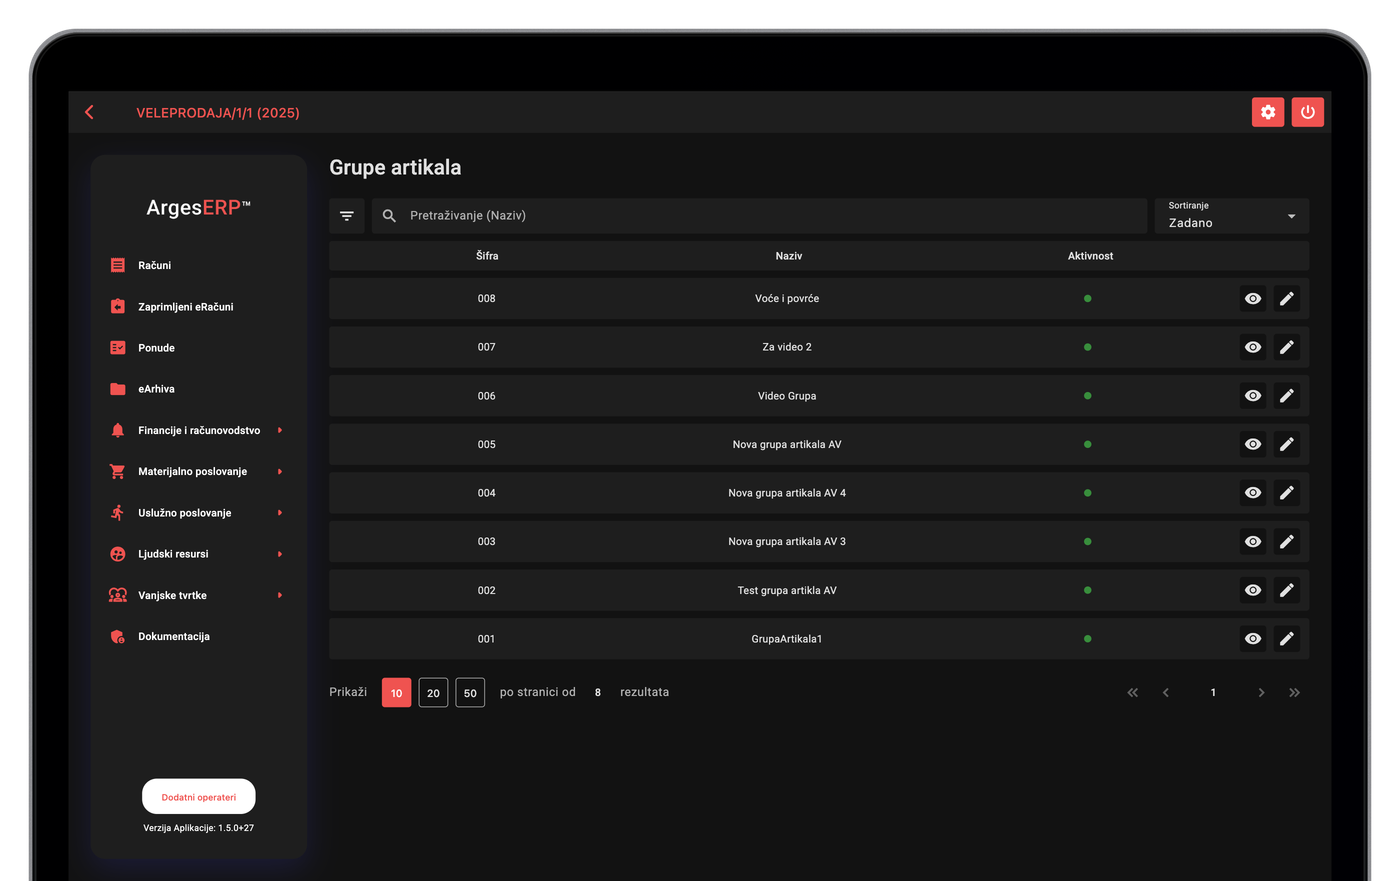View GrupaArtikala1 details

click(x=1253, y=639)
